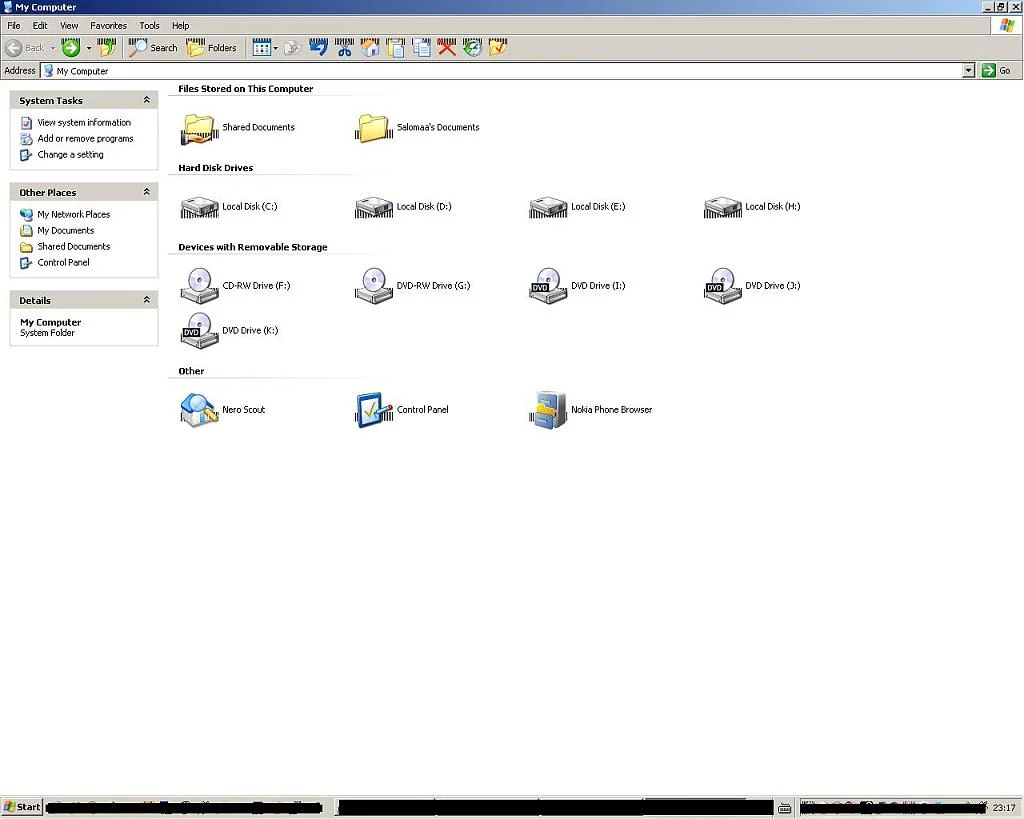Open the Nero Scout icon
Viewport: 1024px width, 819px height.
199,410
